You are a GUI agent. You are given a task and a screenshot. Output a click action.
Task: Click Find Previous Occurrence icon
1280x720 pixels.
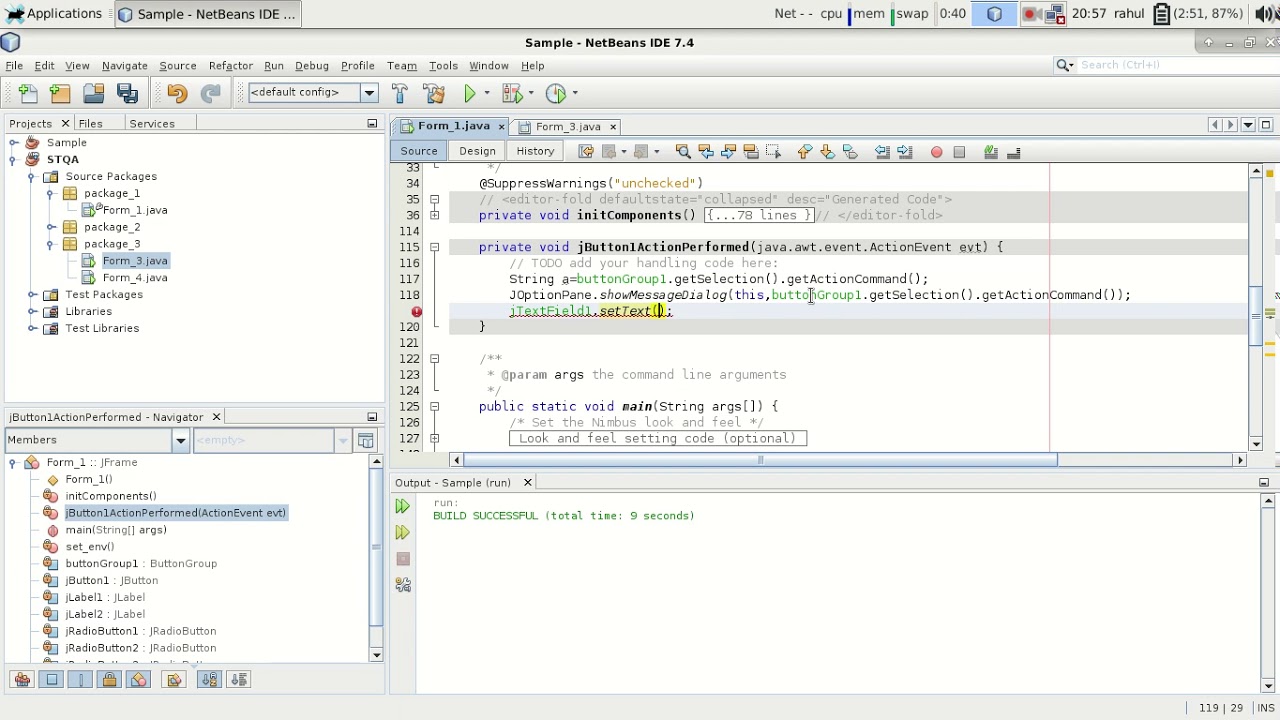[x=706, y=152]
